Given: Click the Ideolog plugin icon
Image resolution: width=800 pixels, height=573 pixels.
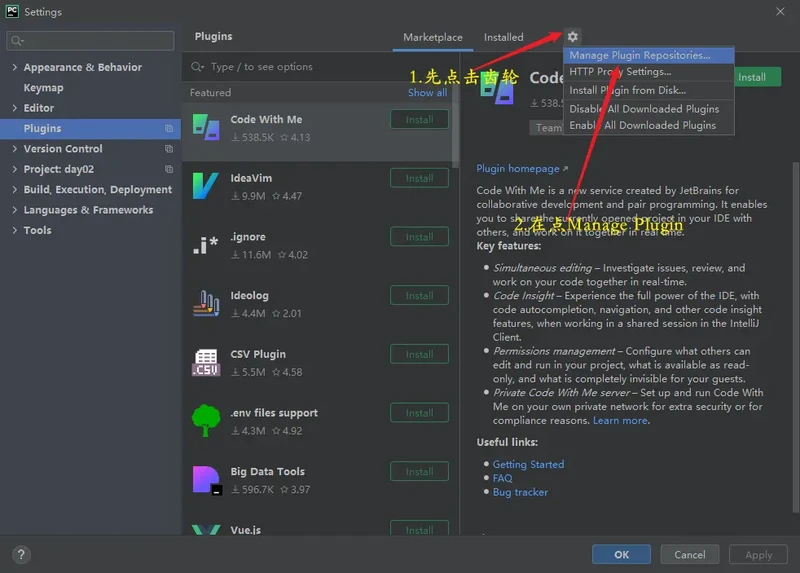Looking at the screenshot, I should 206,303.
